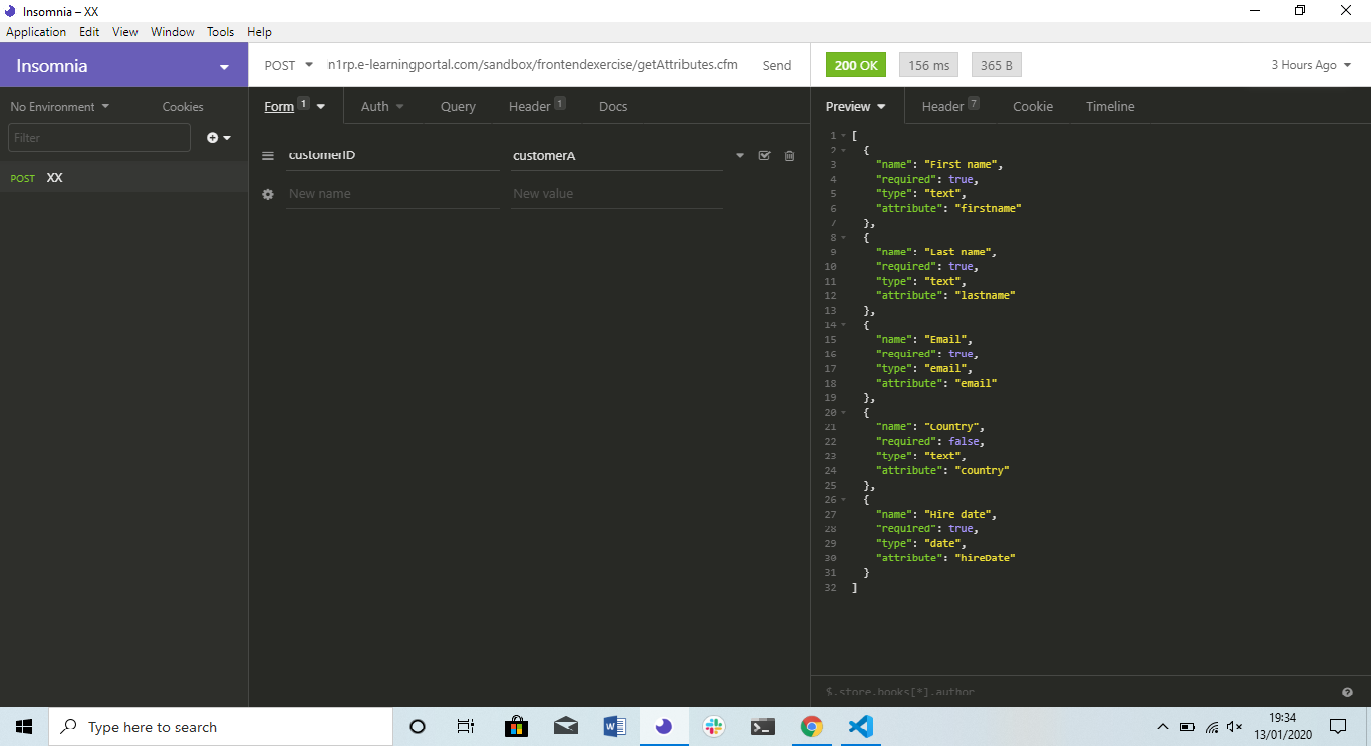
Task: Open Slack from the taskbar
Action: (x=713, y=727)
